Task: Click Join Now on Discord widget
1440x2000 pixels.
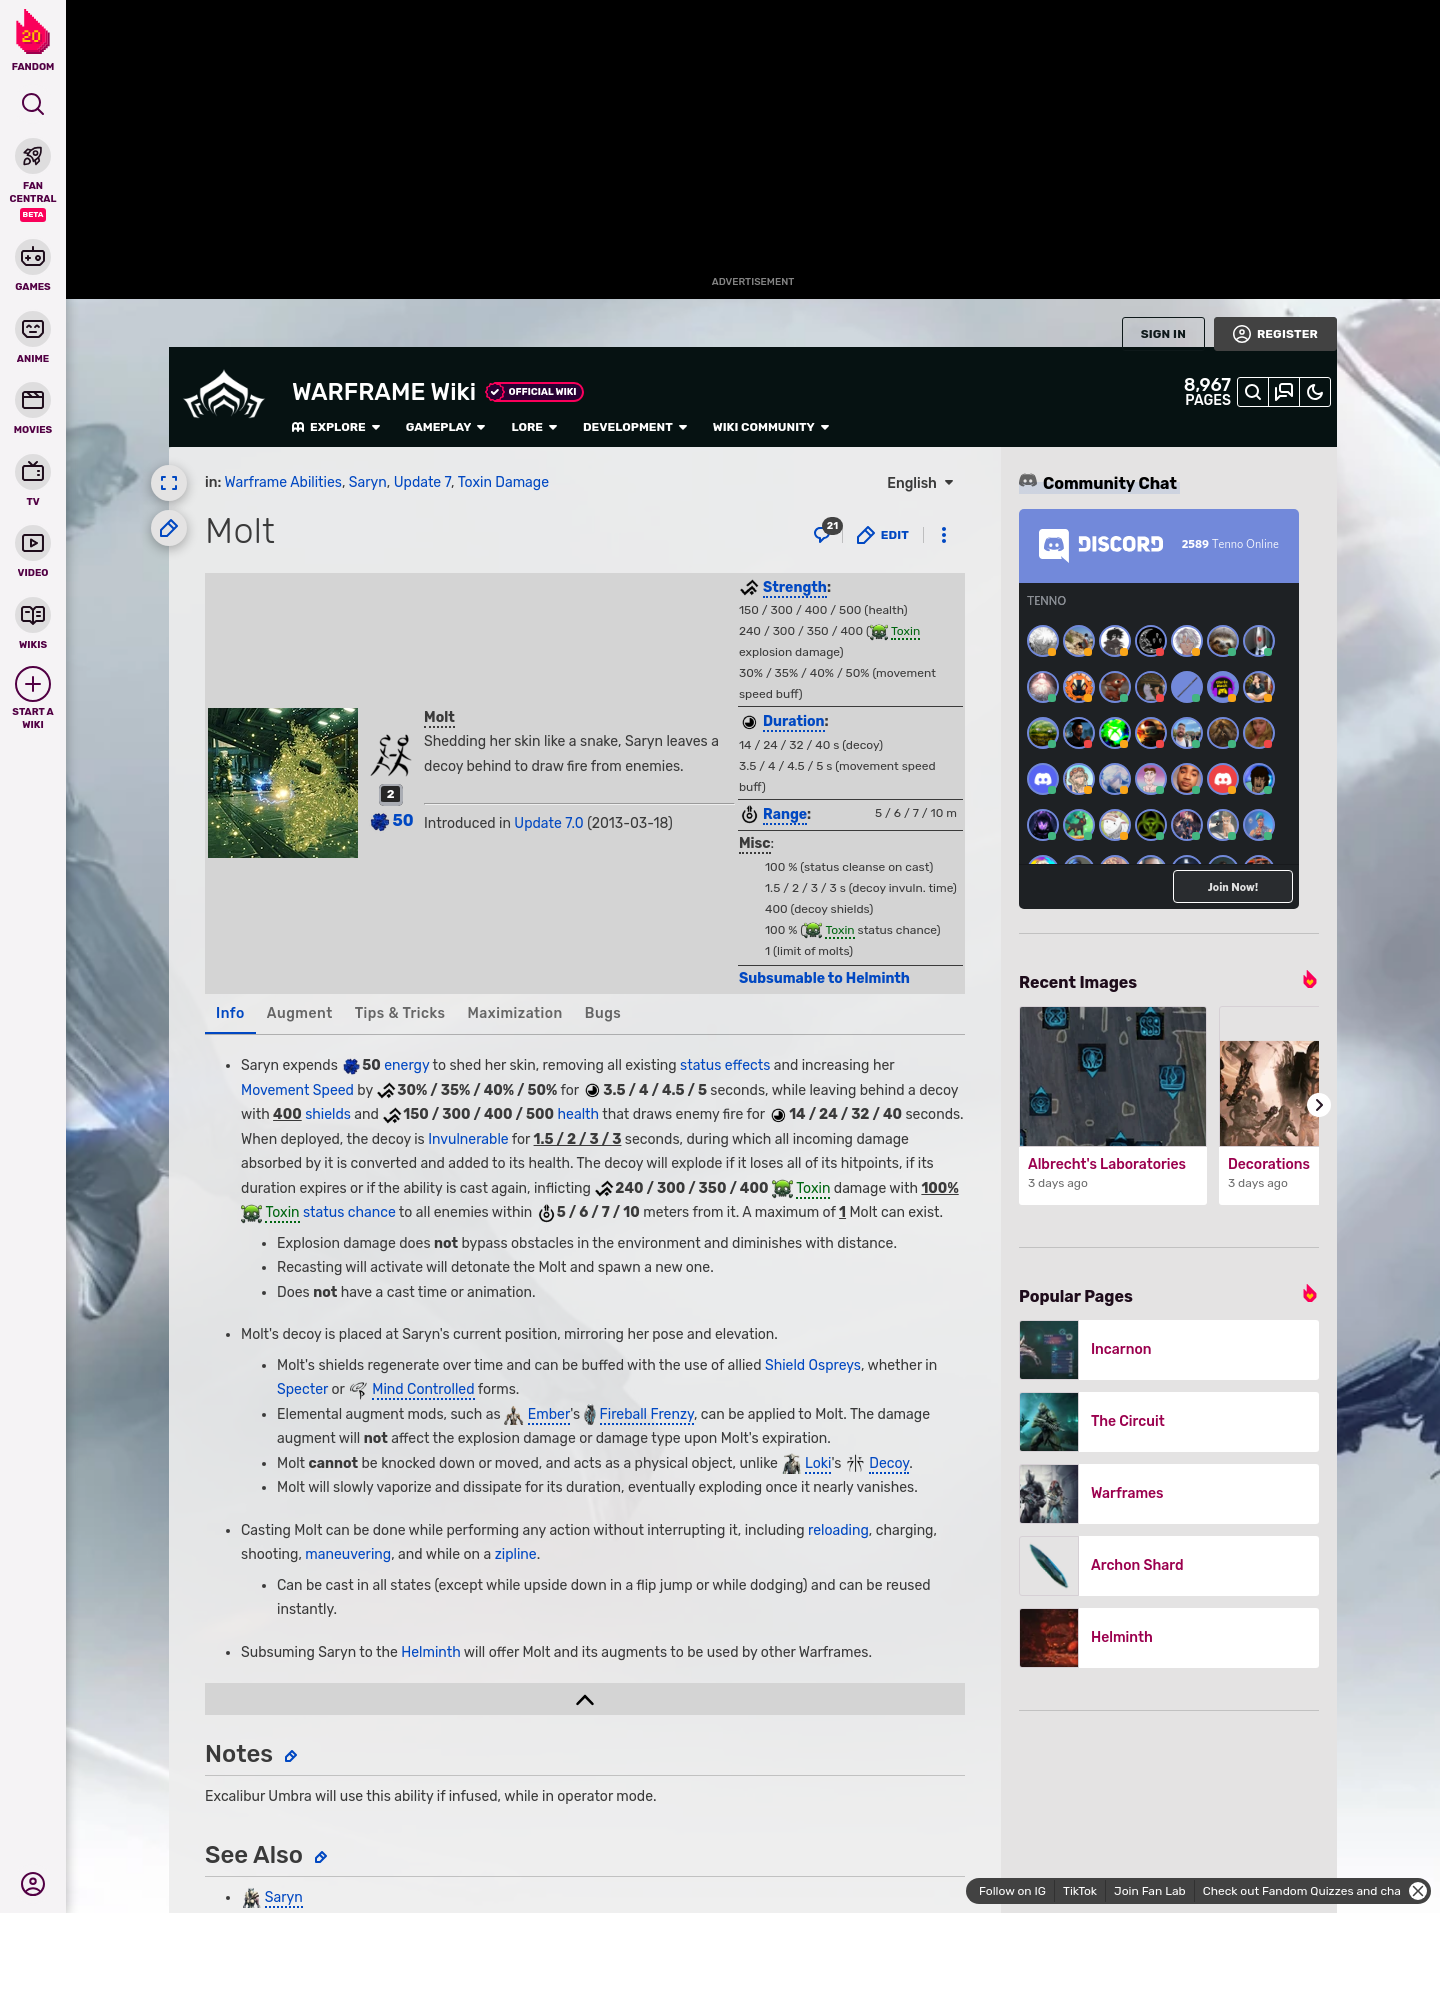Action: (1233, 887)
